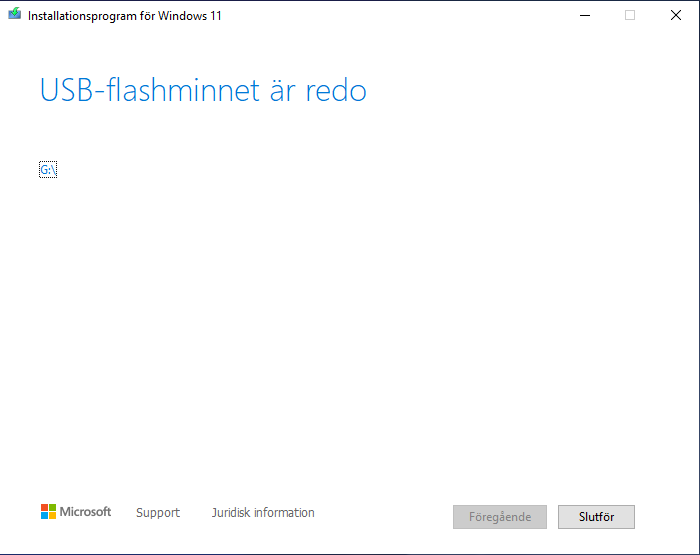
Task: Minimize the Installationsprogram window
Action: pos(583,15)
